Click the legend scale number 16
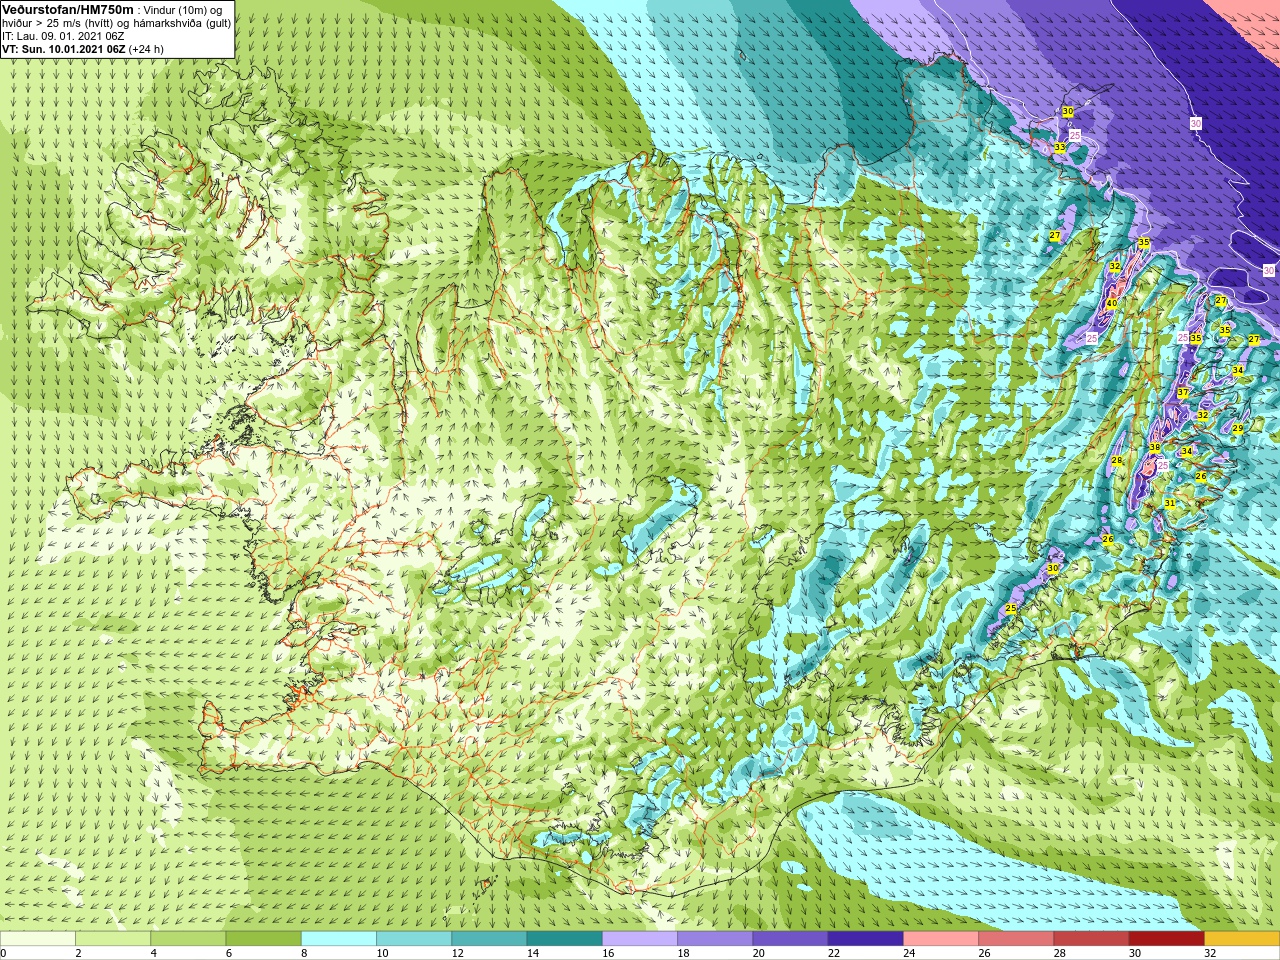The width and height of the screenshot is (1280, 960). click(609, 953)
